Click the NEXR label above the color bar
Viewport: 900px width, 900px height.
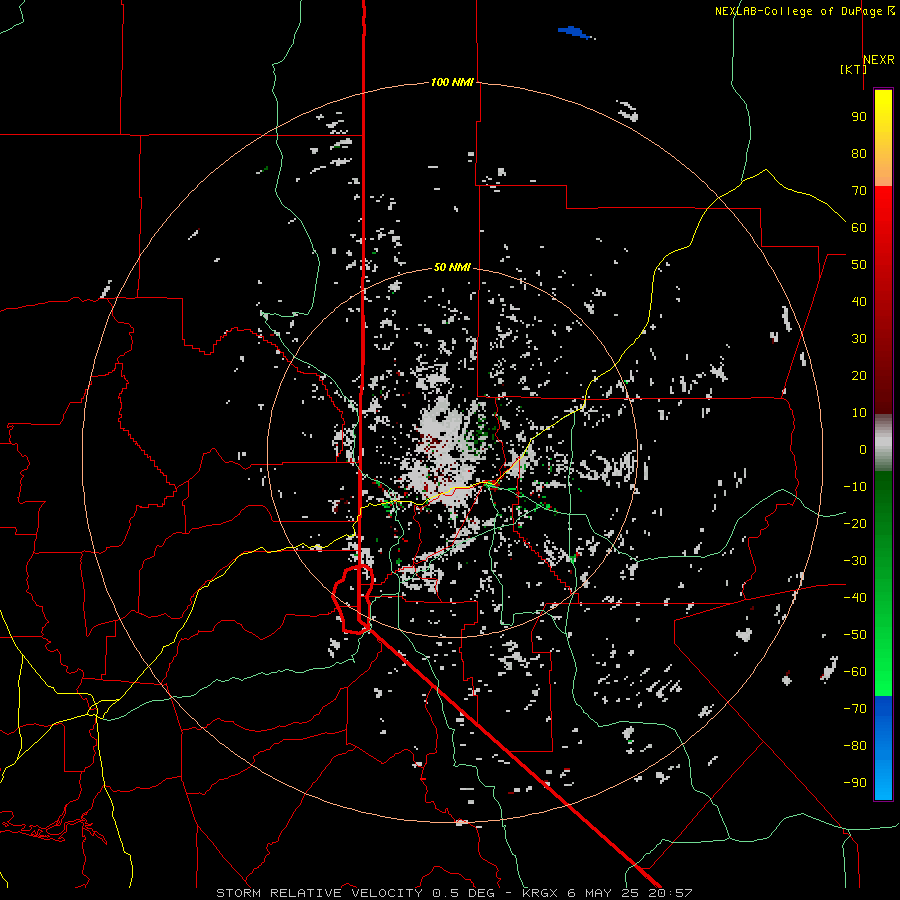tap(879, 60)
